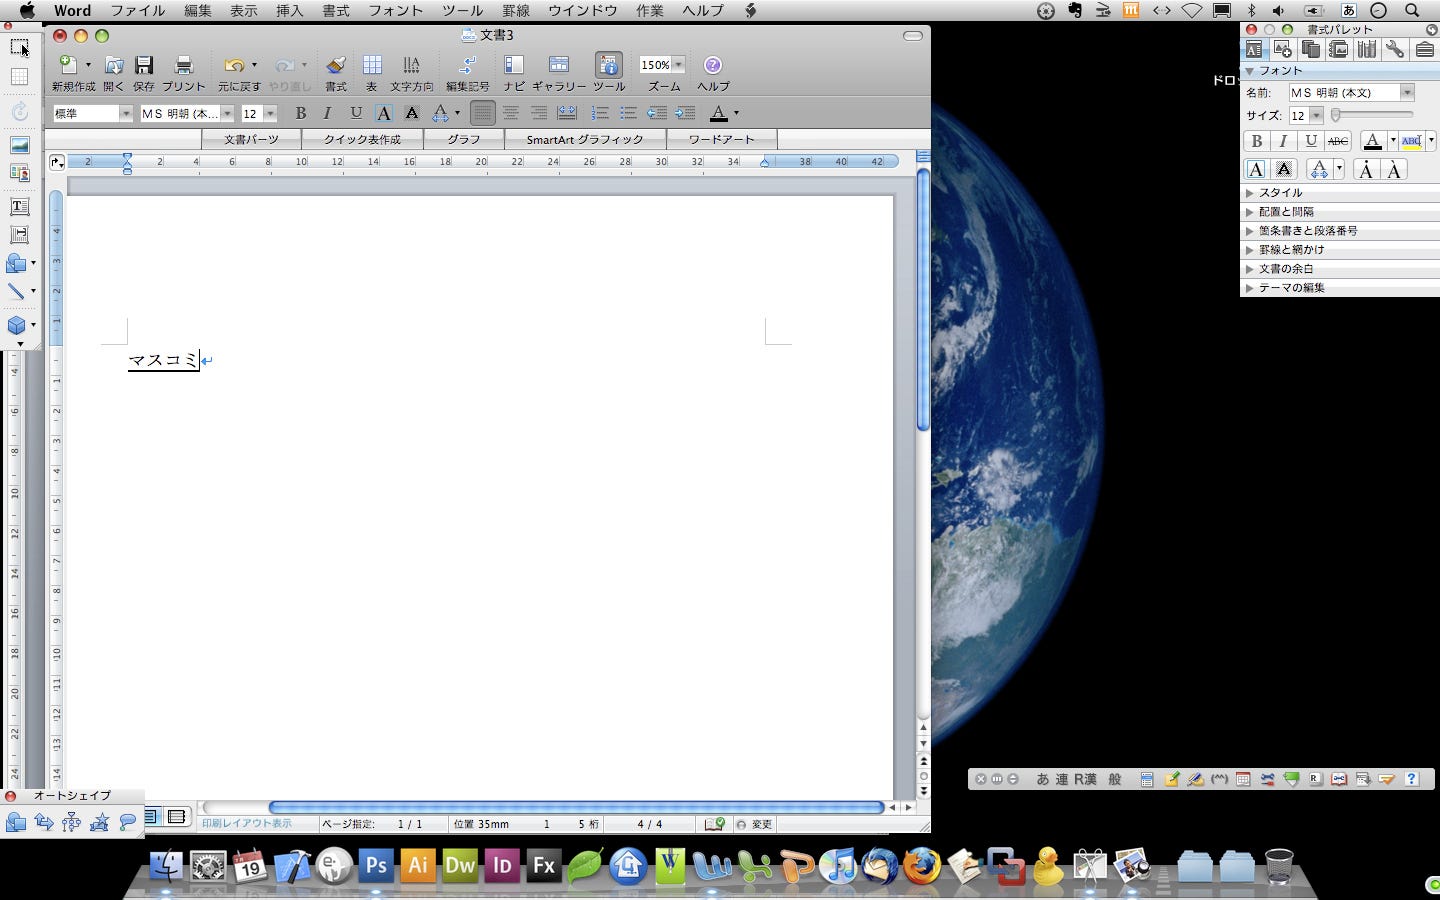
Task: Click the highlight color ABC swatch in palette
Action: coord(1412,141)
